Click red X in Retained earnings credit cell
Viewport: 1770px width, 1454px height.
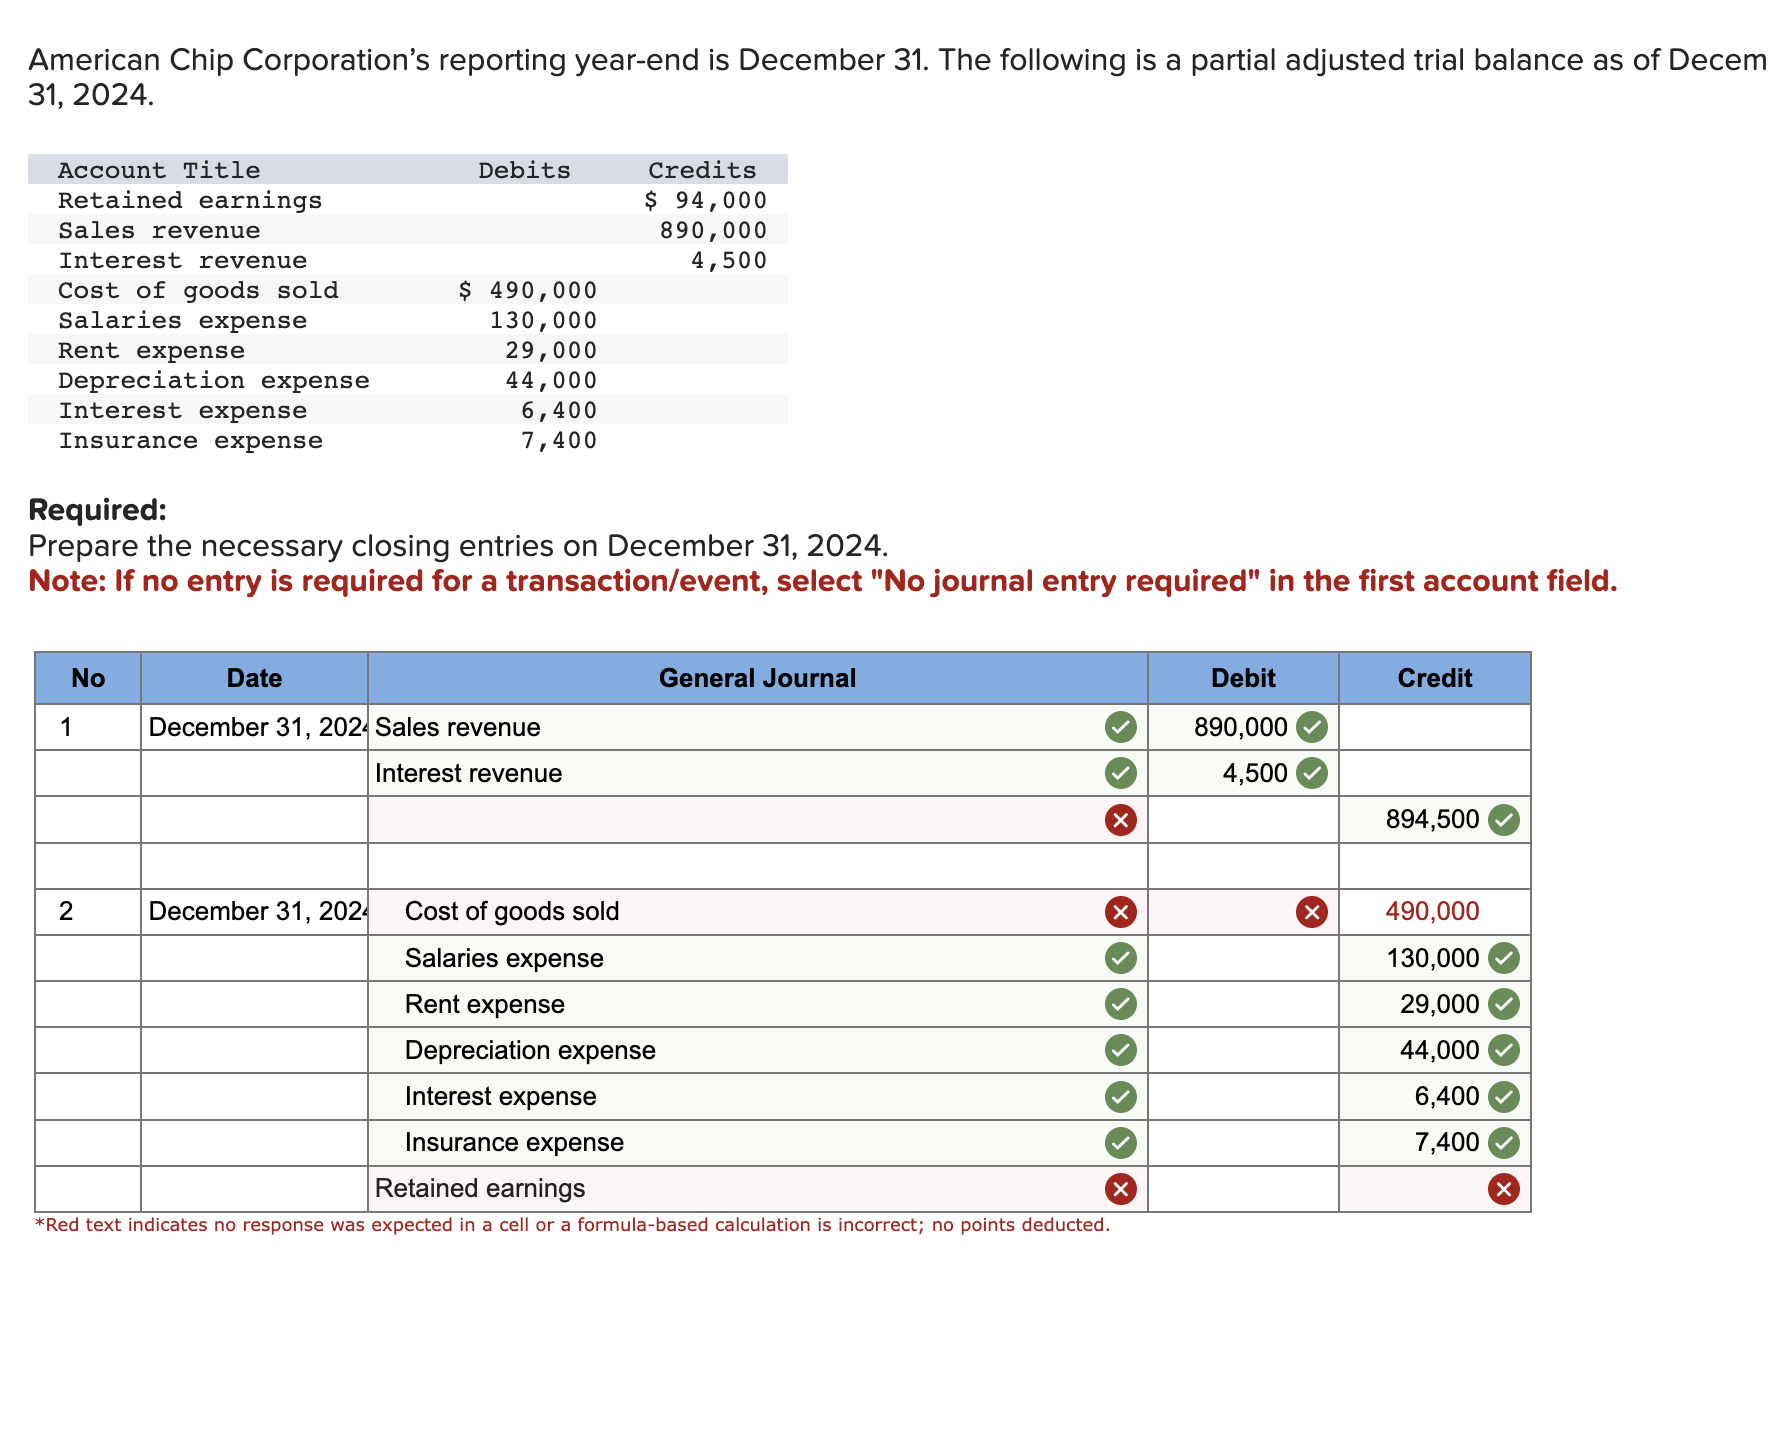tap(1503, 1189)
